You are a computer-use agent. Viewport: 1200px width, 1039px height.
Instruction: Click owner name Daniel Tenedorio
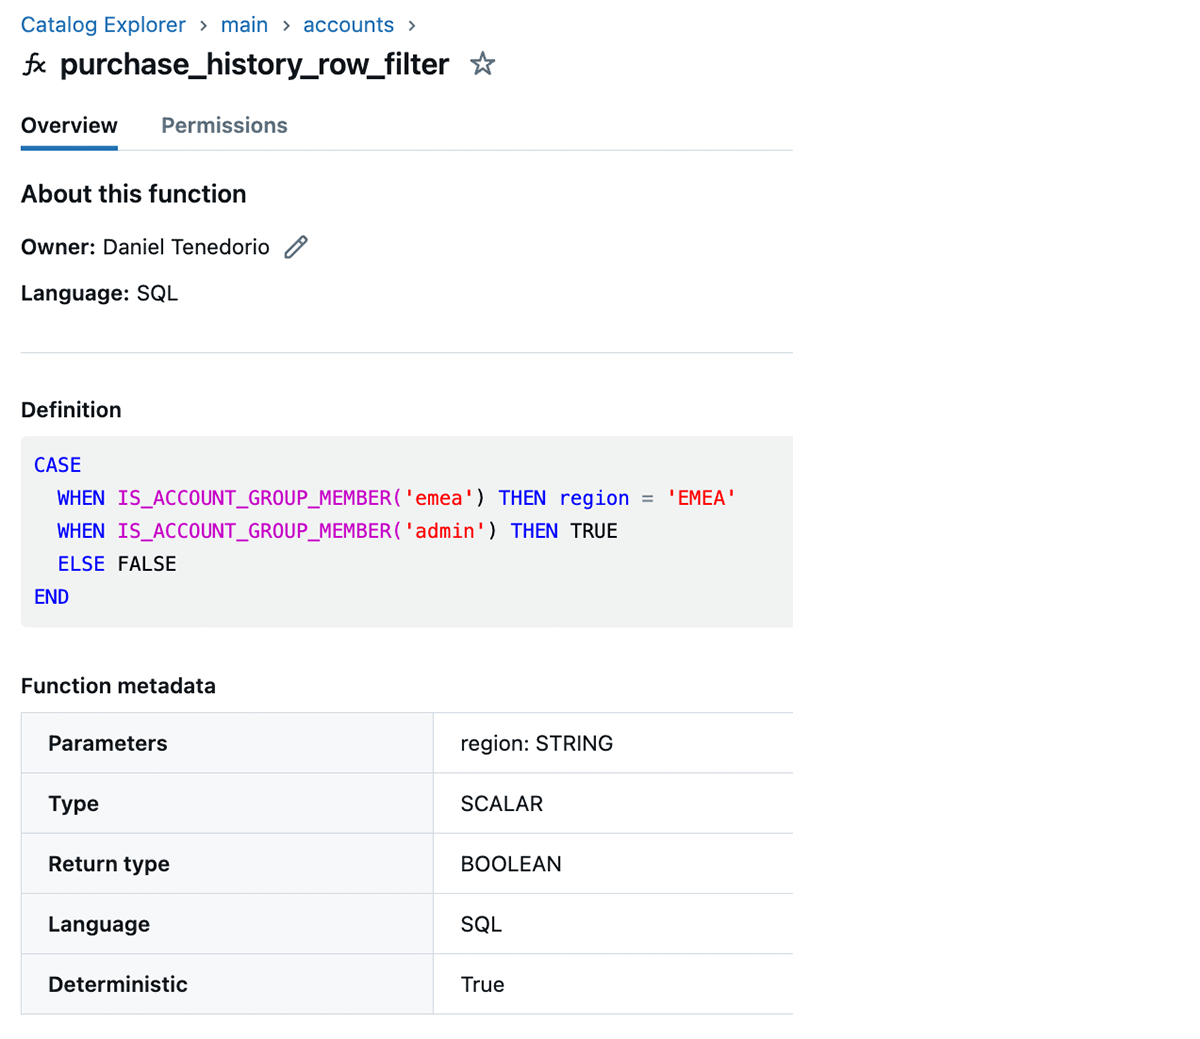point(186,247)
